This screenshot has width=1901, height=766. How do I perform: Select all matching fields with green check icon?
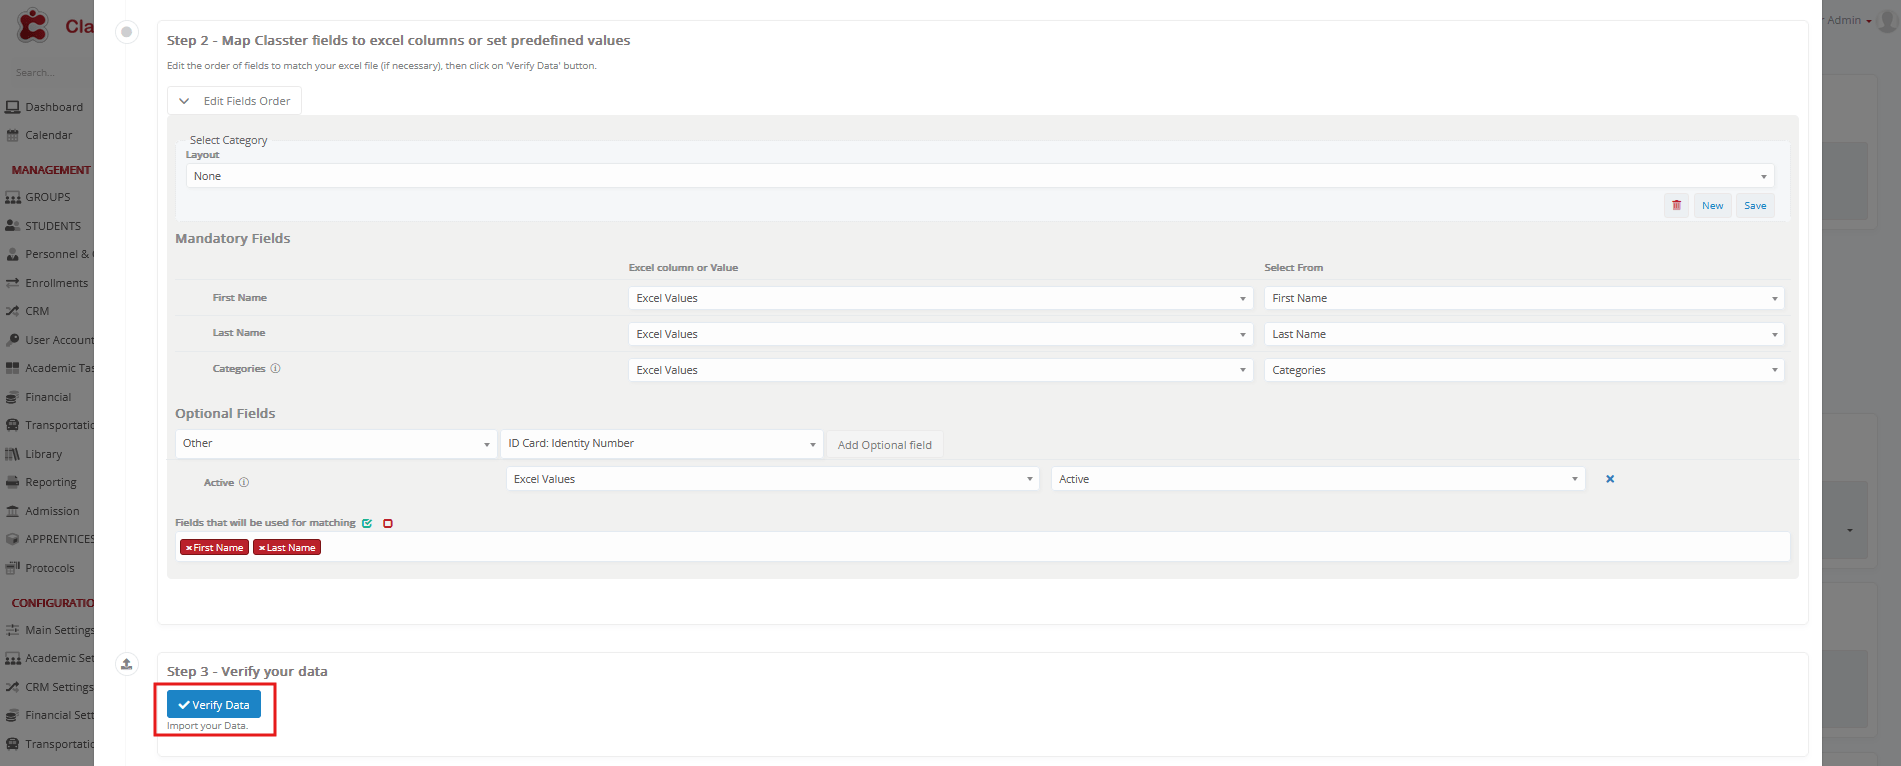tap(367, 523)
